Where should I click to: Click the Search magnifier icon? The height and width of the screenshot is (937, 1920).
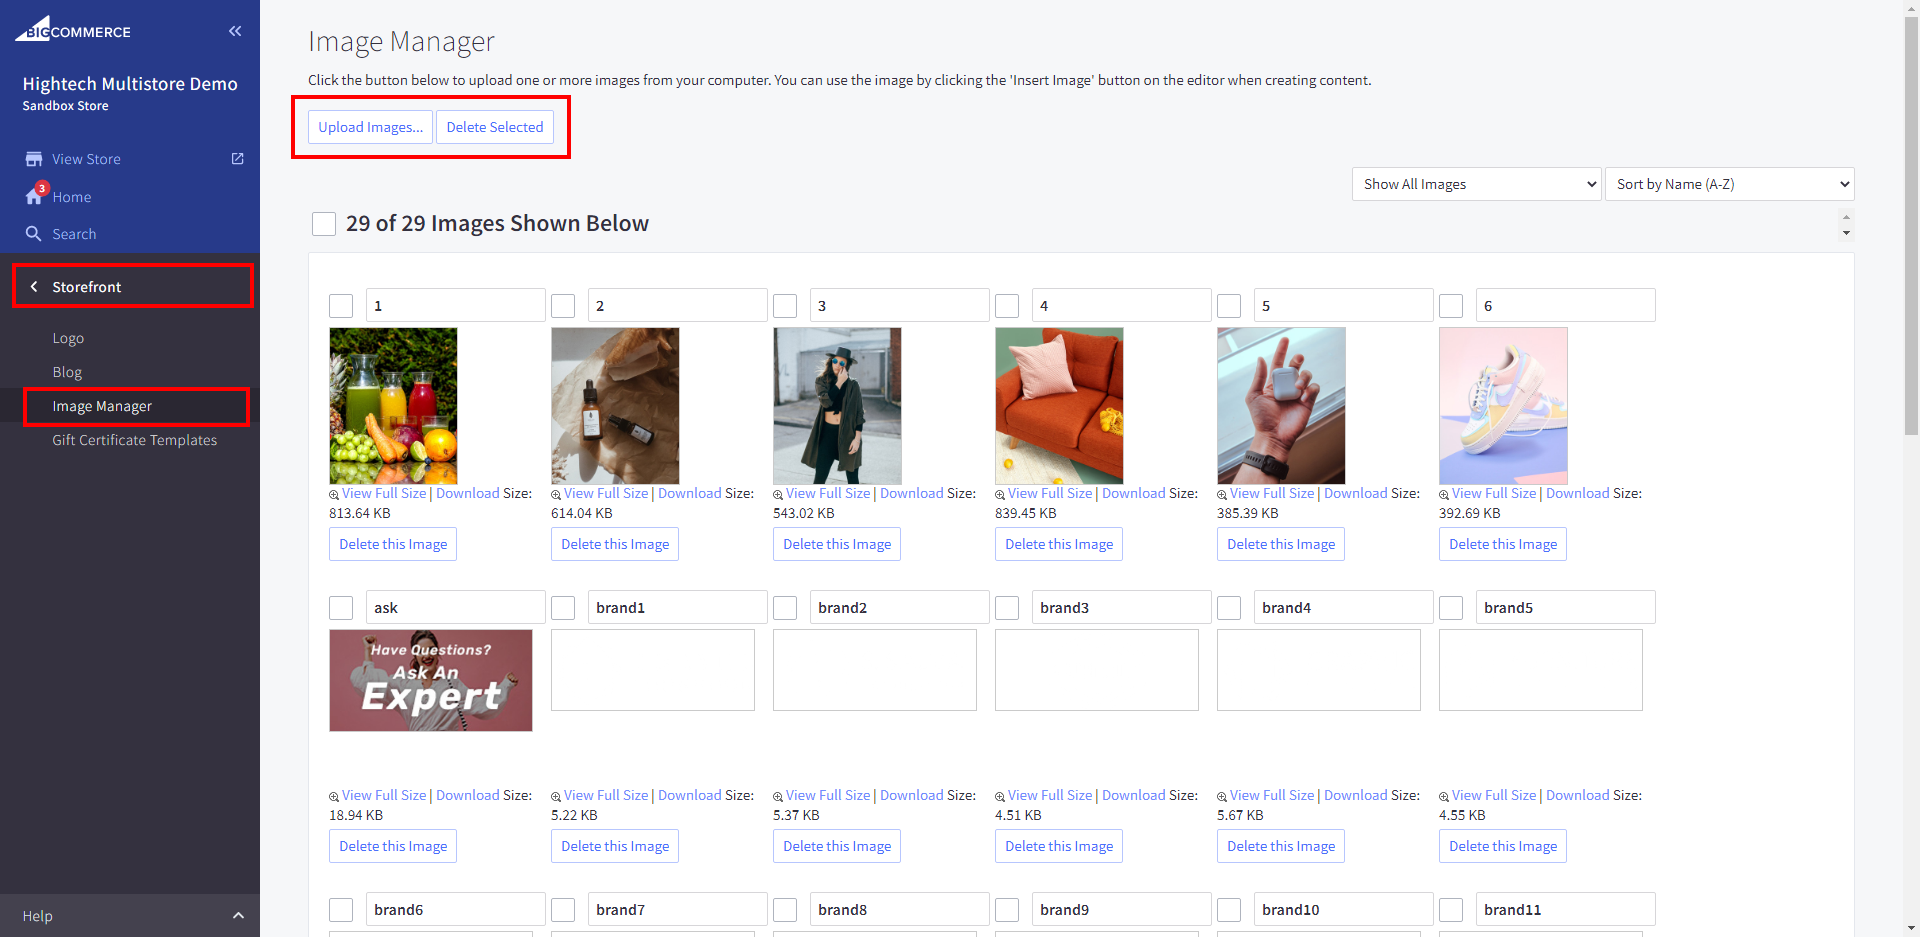point(34,233)
